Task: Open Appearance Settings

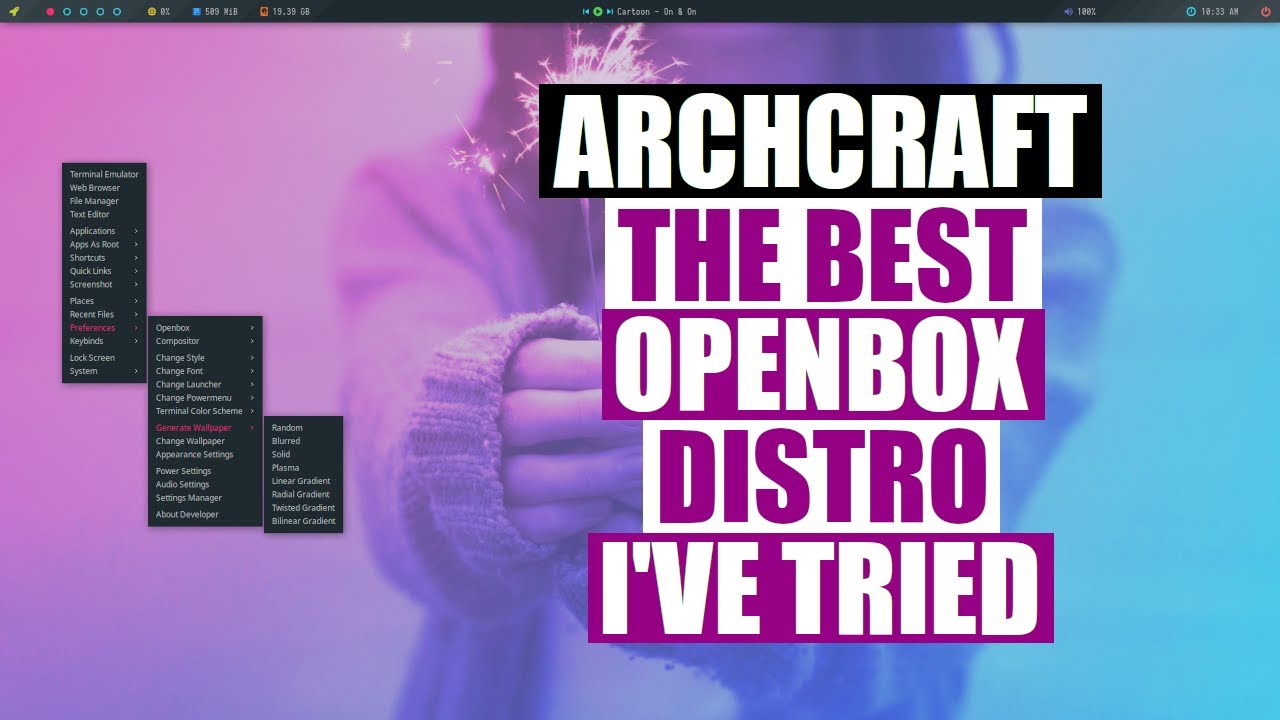Action: [x=205, y=454]
